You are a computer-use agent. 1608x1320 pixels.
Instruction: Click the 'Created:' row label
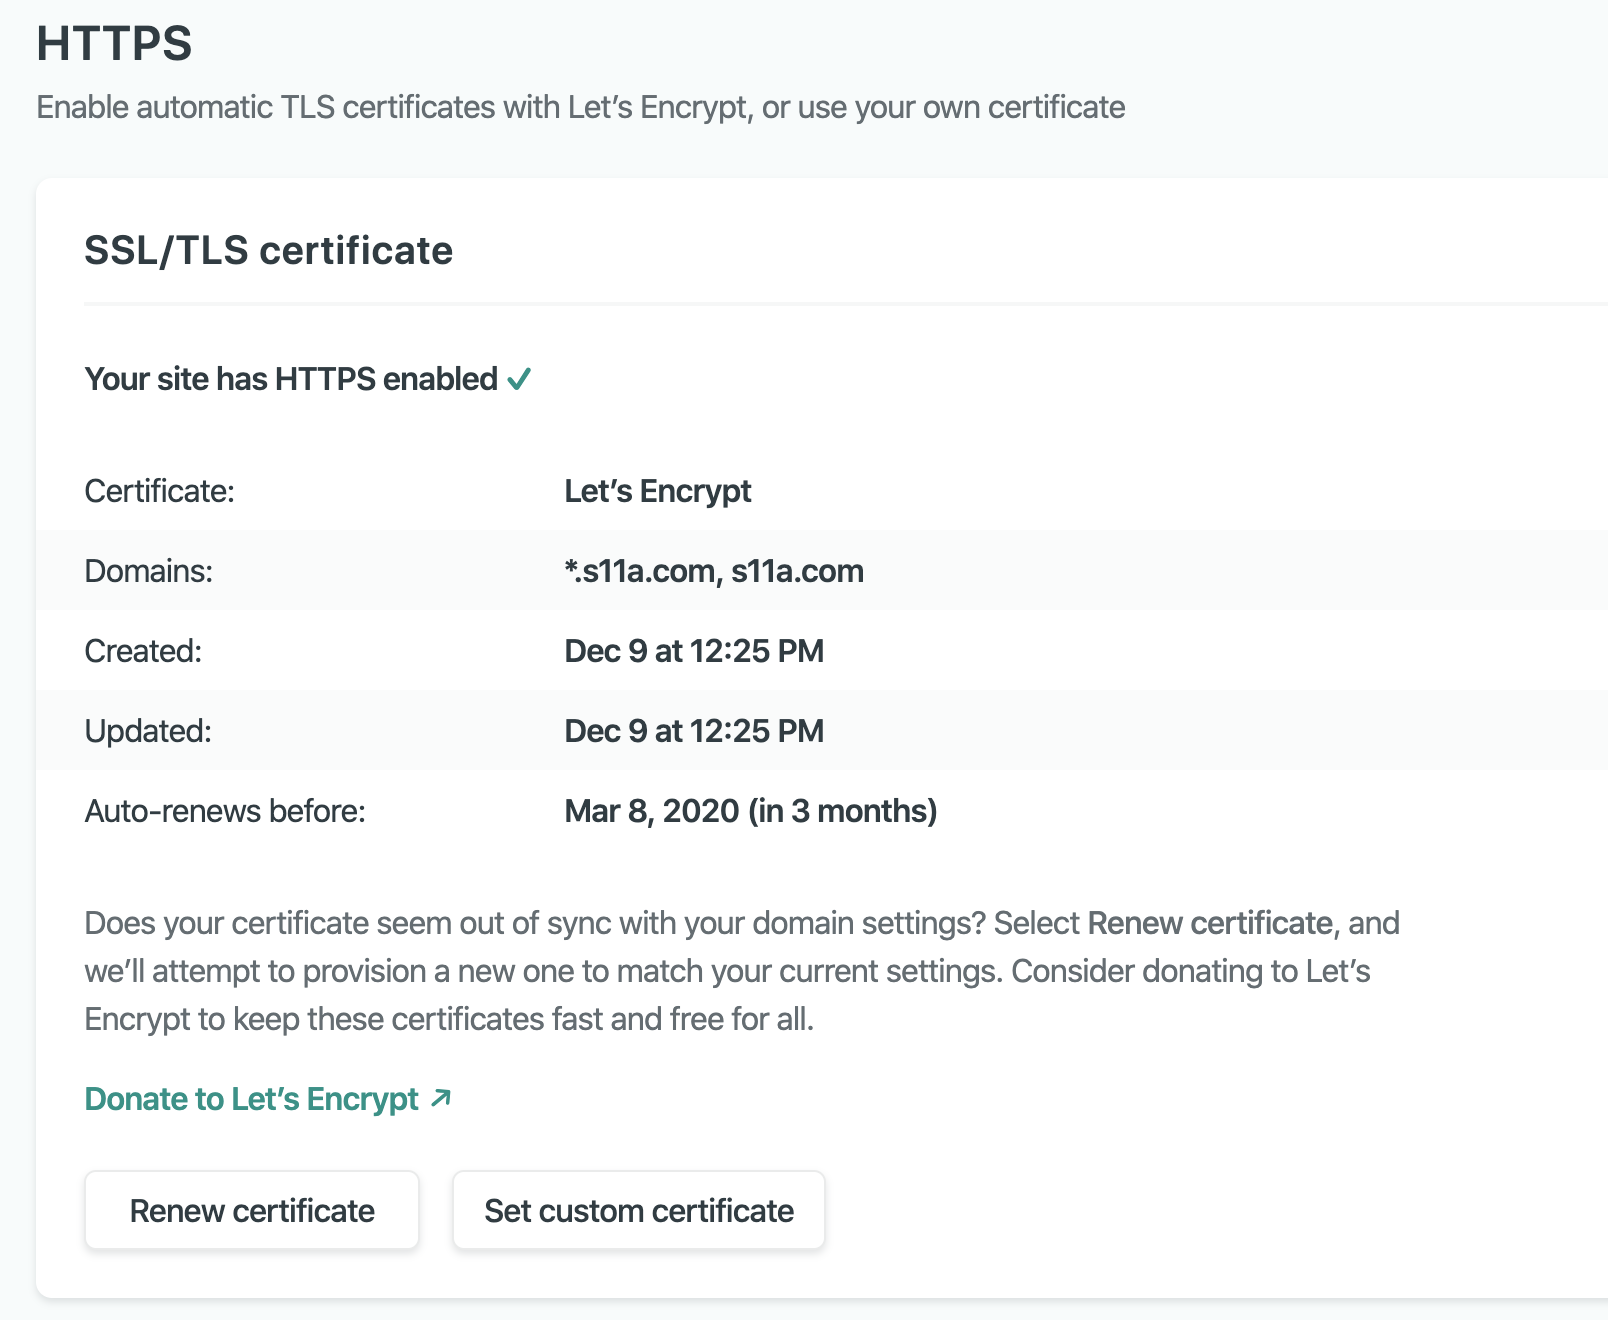143,651
